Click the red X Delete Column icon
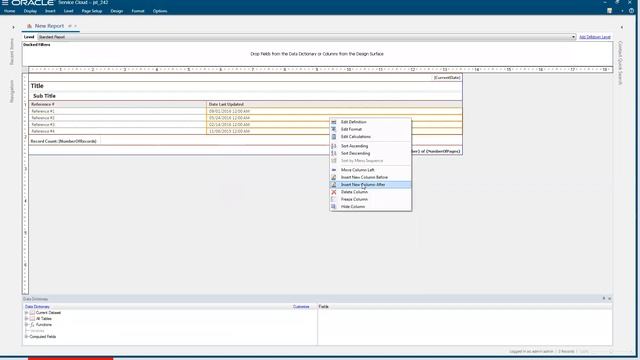This screenshot has height=360, width=640. point(334,192)
